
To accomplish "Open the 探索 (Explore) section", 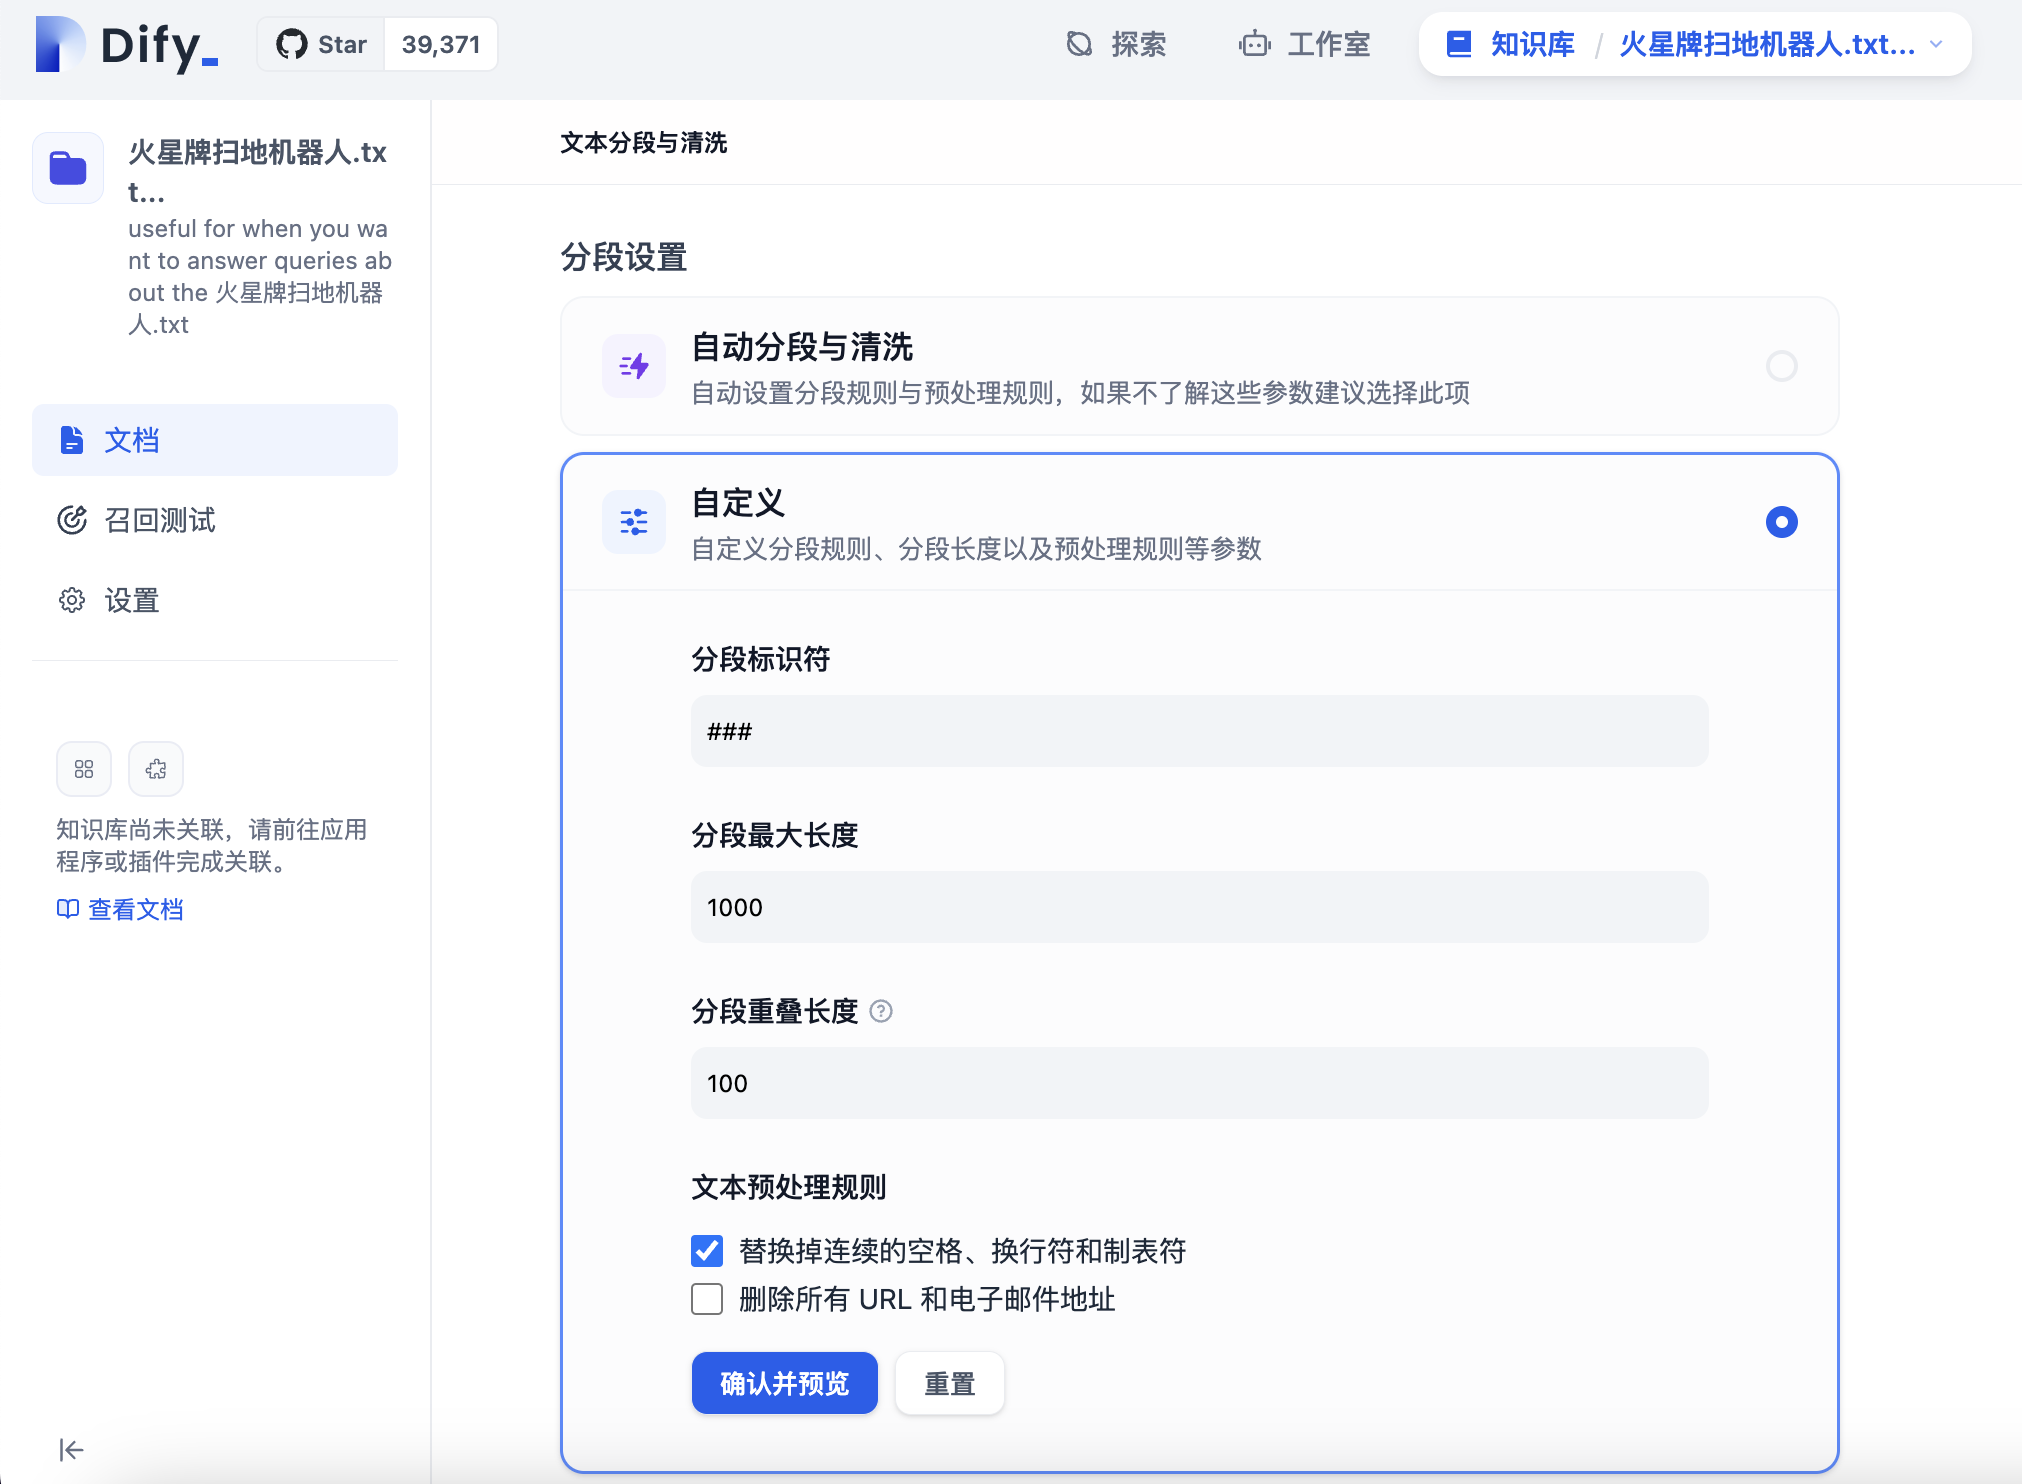I will click(x=1117, y=44).
